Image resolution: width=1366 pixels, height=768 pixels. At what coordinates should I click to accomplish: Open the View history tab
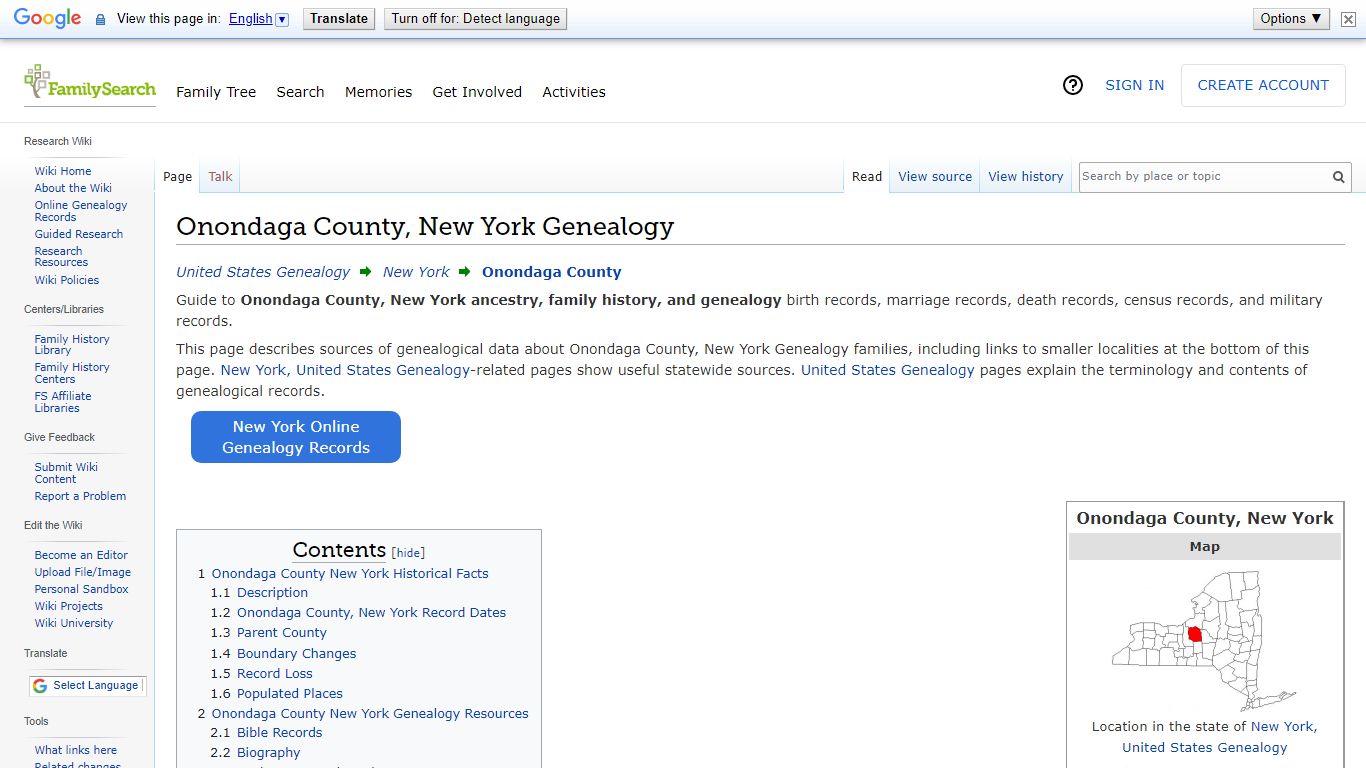click(x=1026, y=177)
